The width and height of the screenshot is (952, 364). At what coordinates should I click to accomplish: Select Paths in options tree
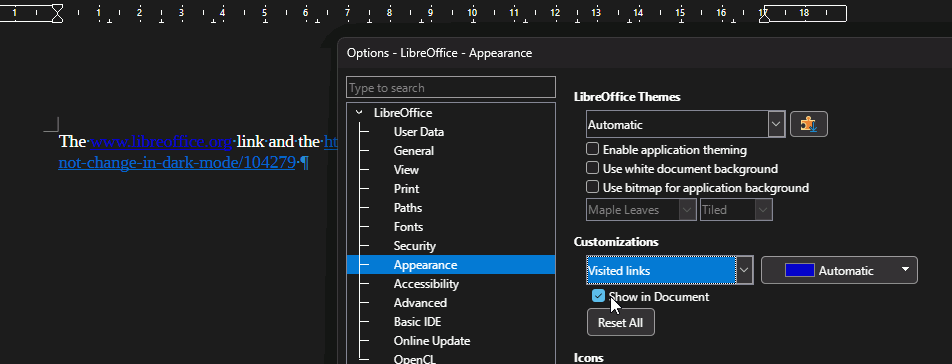pyautogui.click(x=408, y=207)
